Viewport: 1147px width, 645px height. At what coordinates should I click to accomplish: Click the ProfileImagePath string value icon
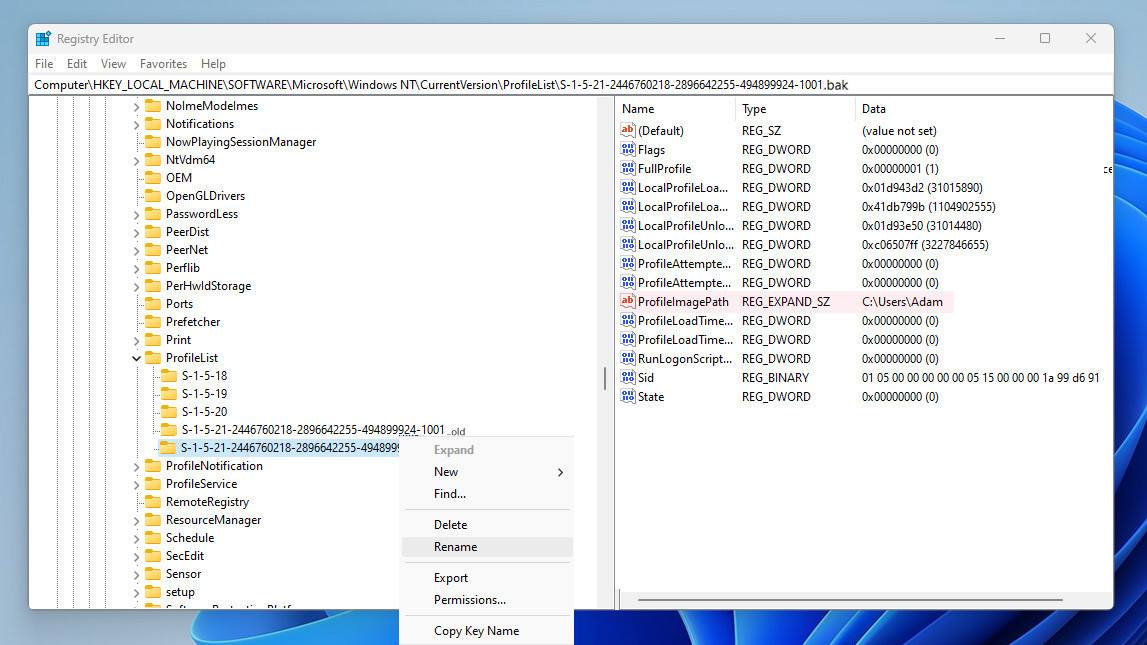tap(628, 301)
